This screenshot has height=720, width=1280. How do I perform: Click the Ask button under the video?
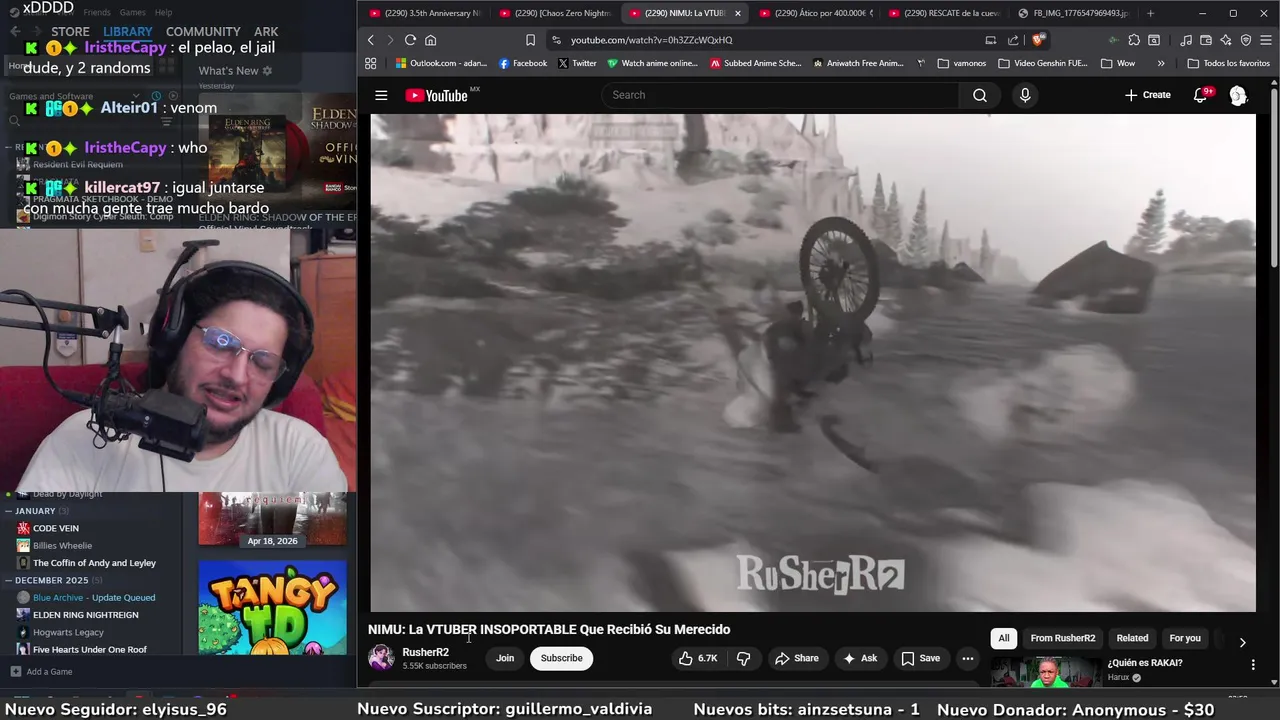[860, 658]
